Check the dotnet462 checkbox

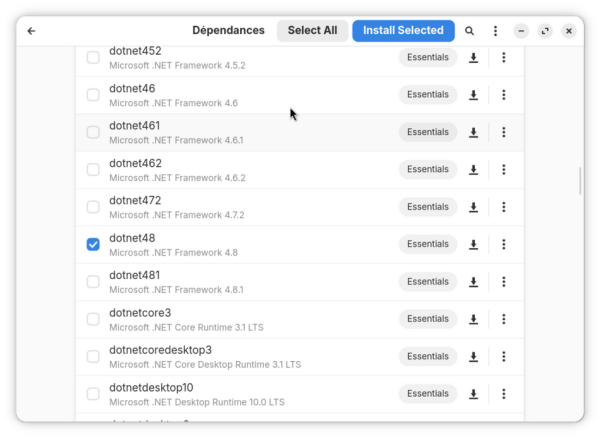pyautogui.click(x=93, y=169)
